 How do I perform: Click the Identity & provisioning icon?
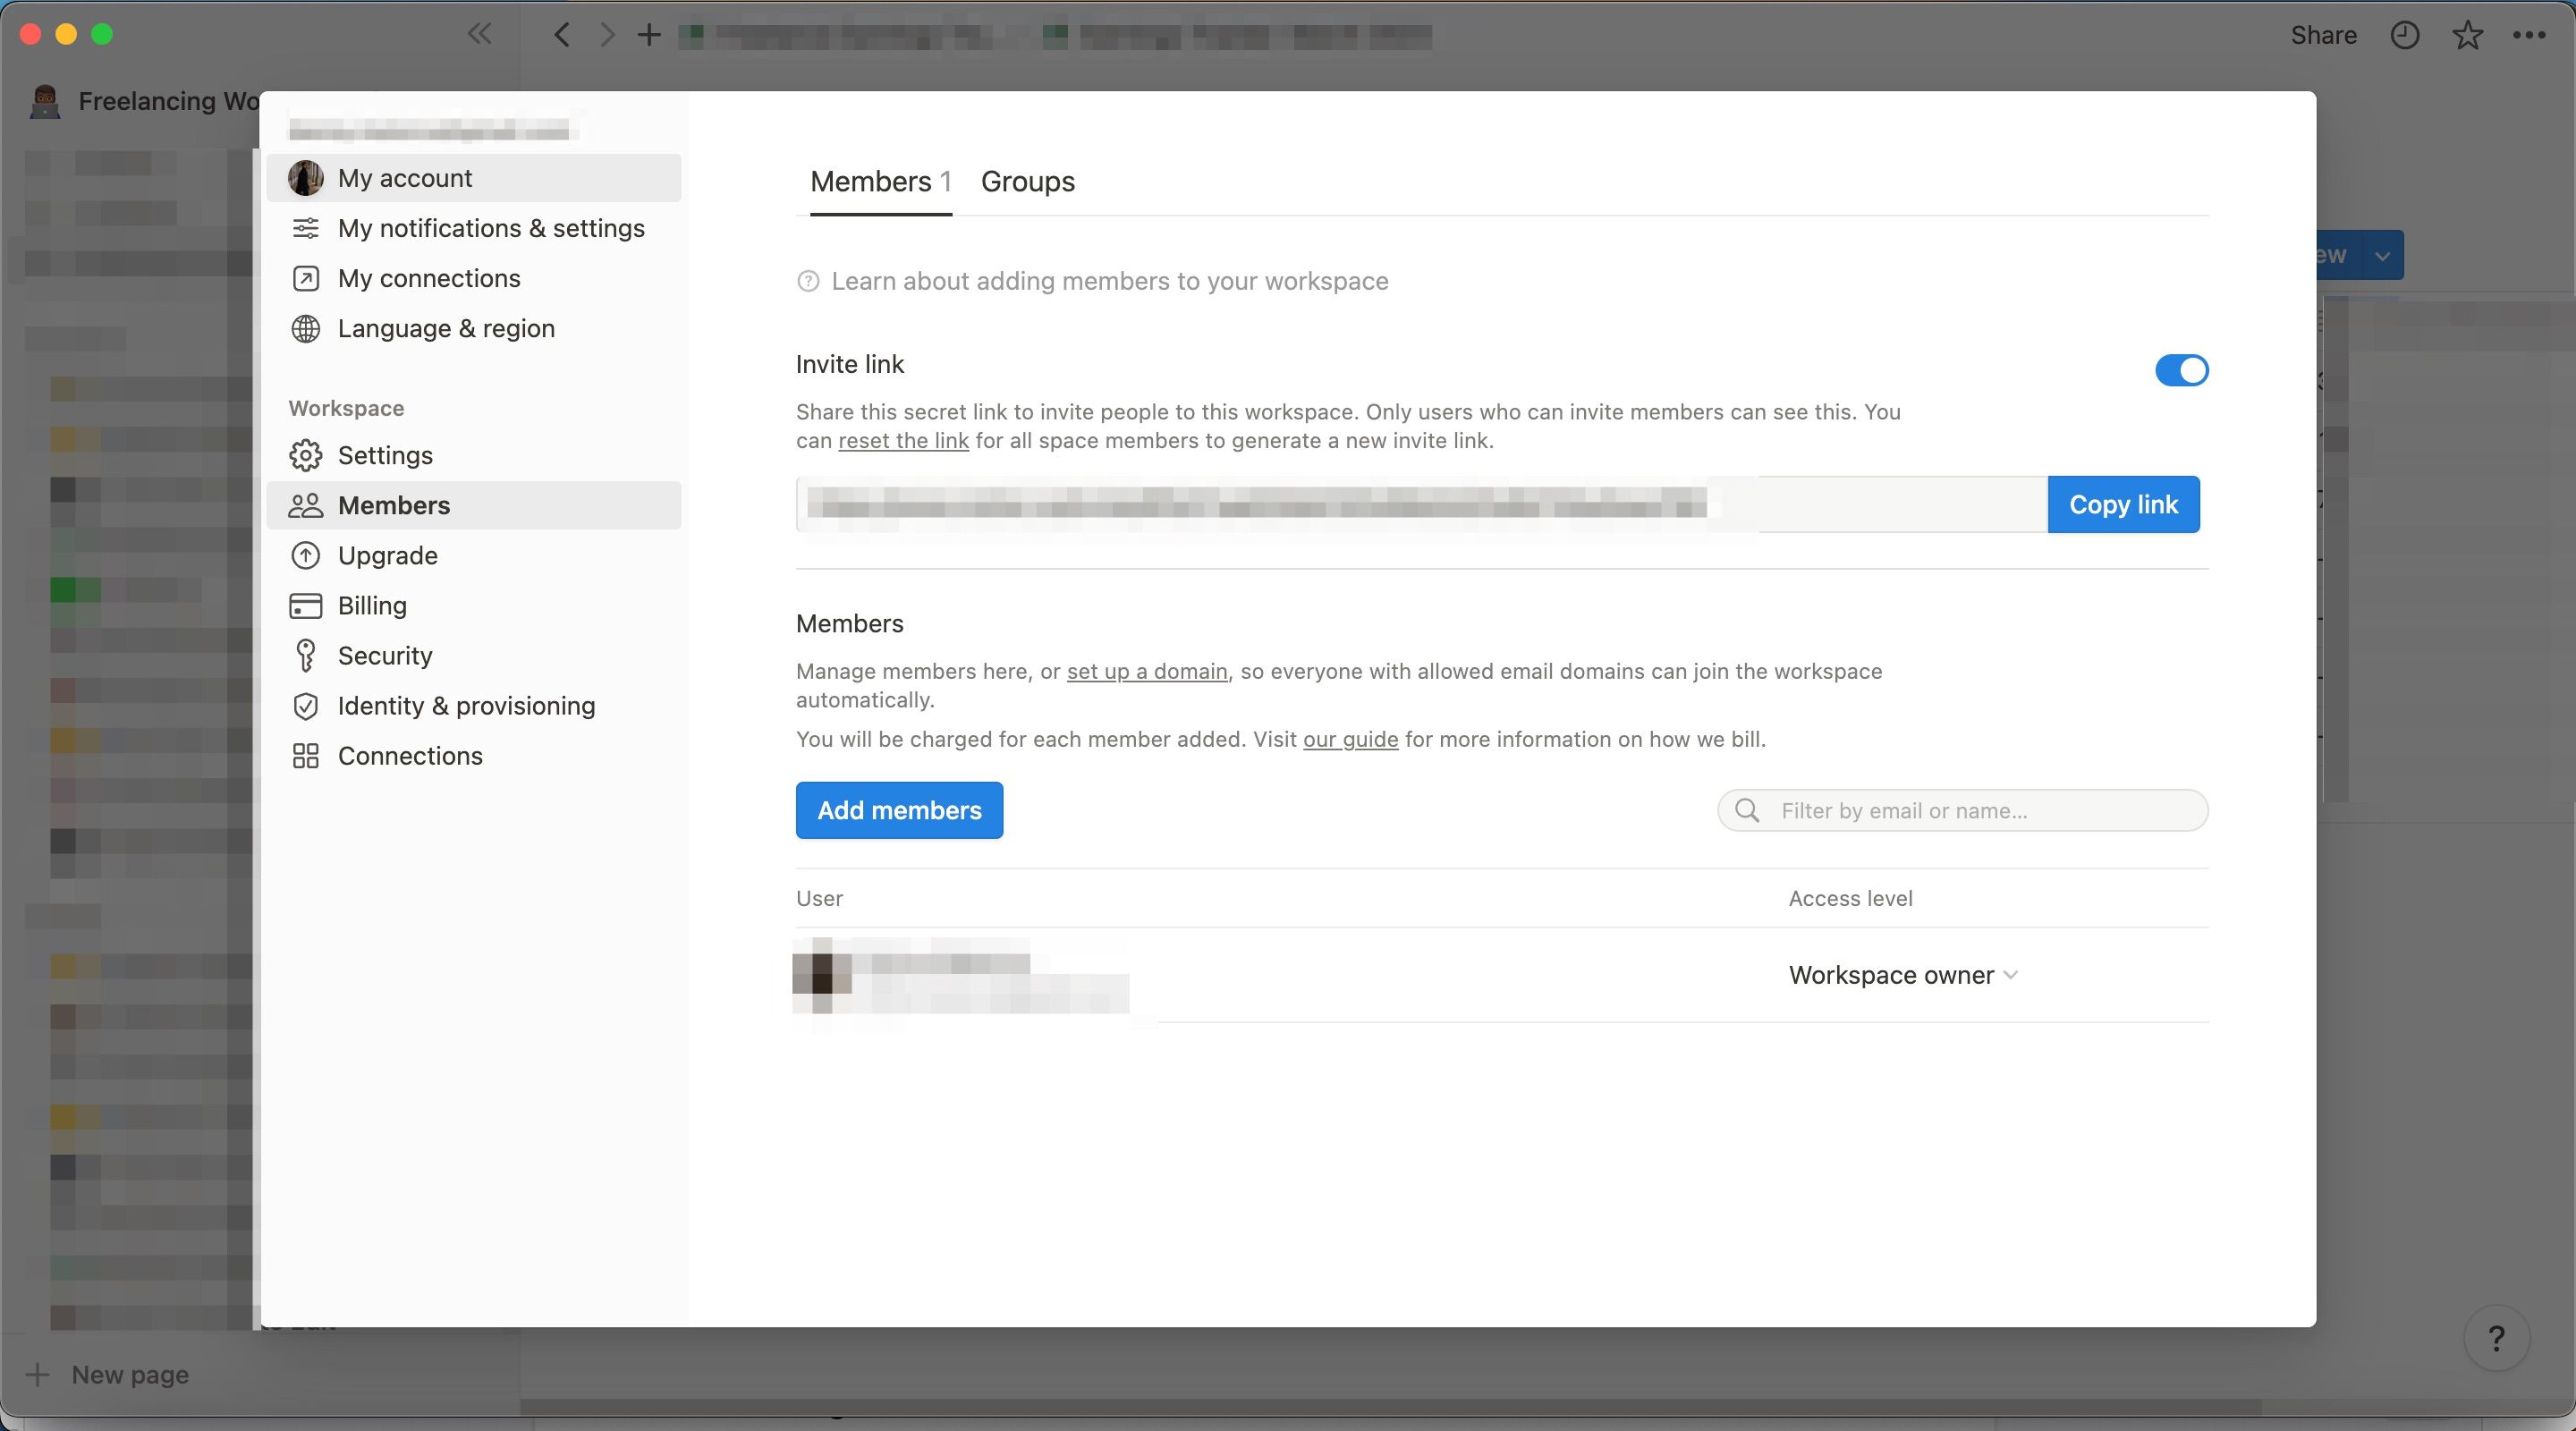click(305, 708)
